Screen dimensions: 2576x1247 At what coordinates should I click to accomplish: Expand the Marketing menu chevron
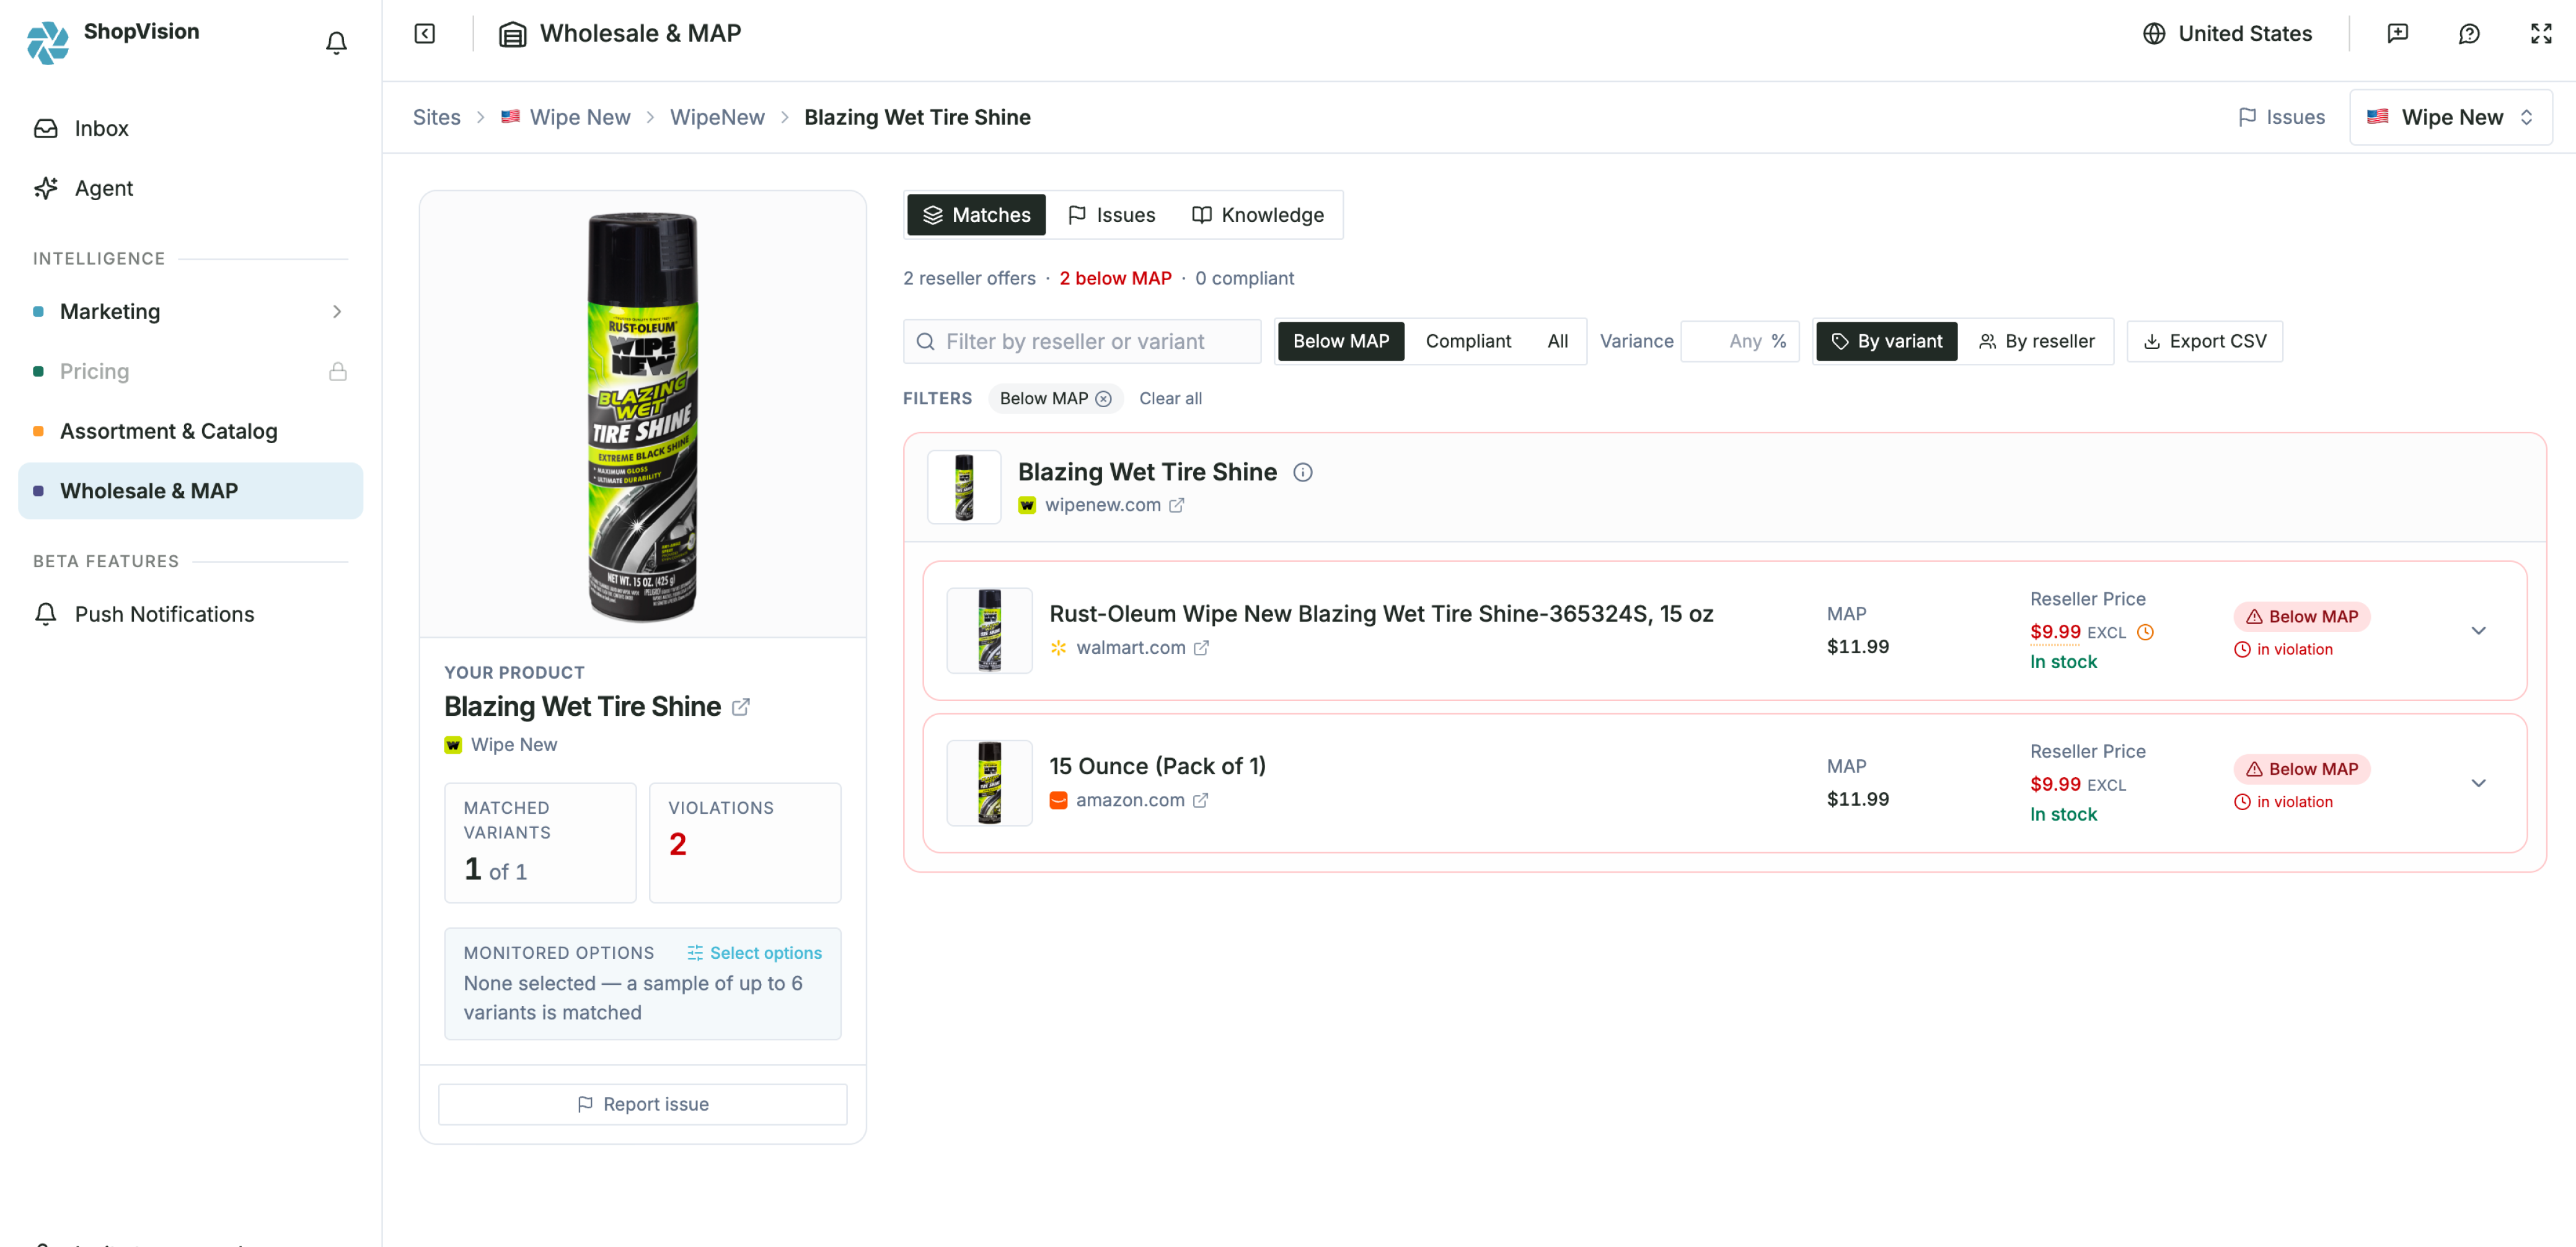pos(337,311)
